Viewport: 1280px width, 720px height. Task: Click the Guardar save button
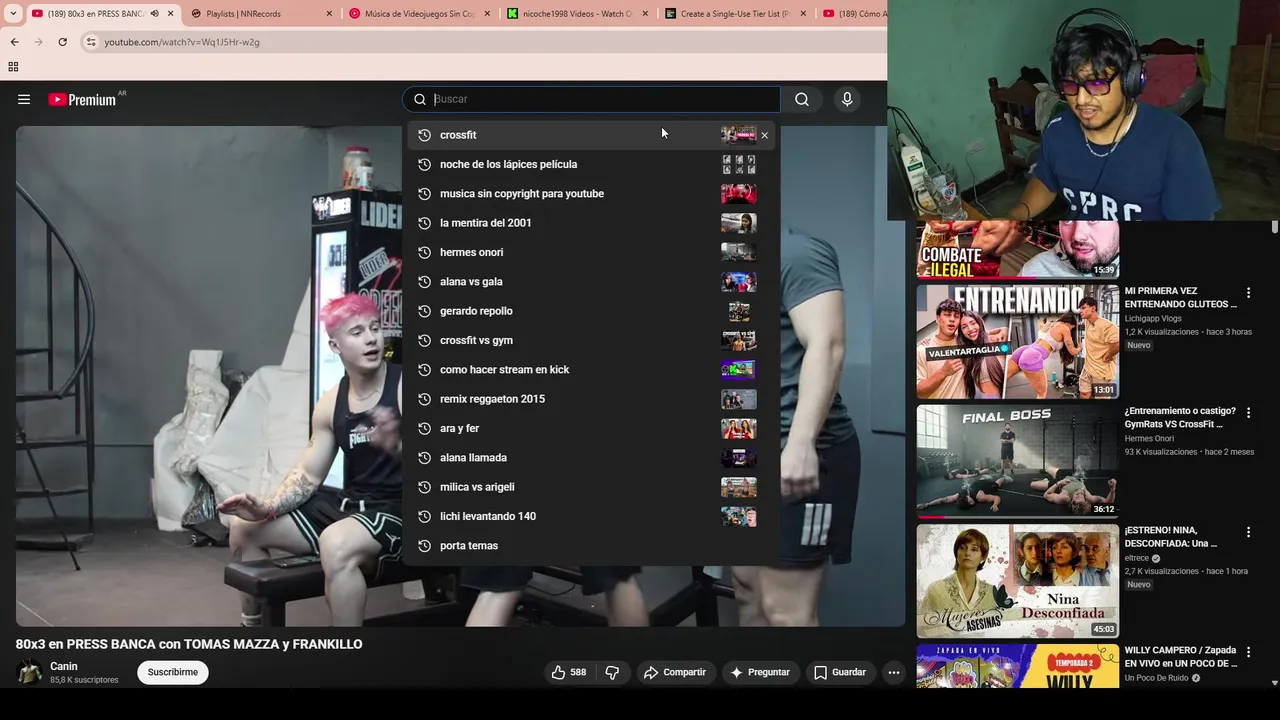(x=840, y=672)
